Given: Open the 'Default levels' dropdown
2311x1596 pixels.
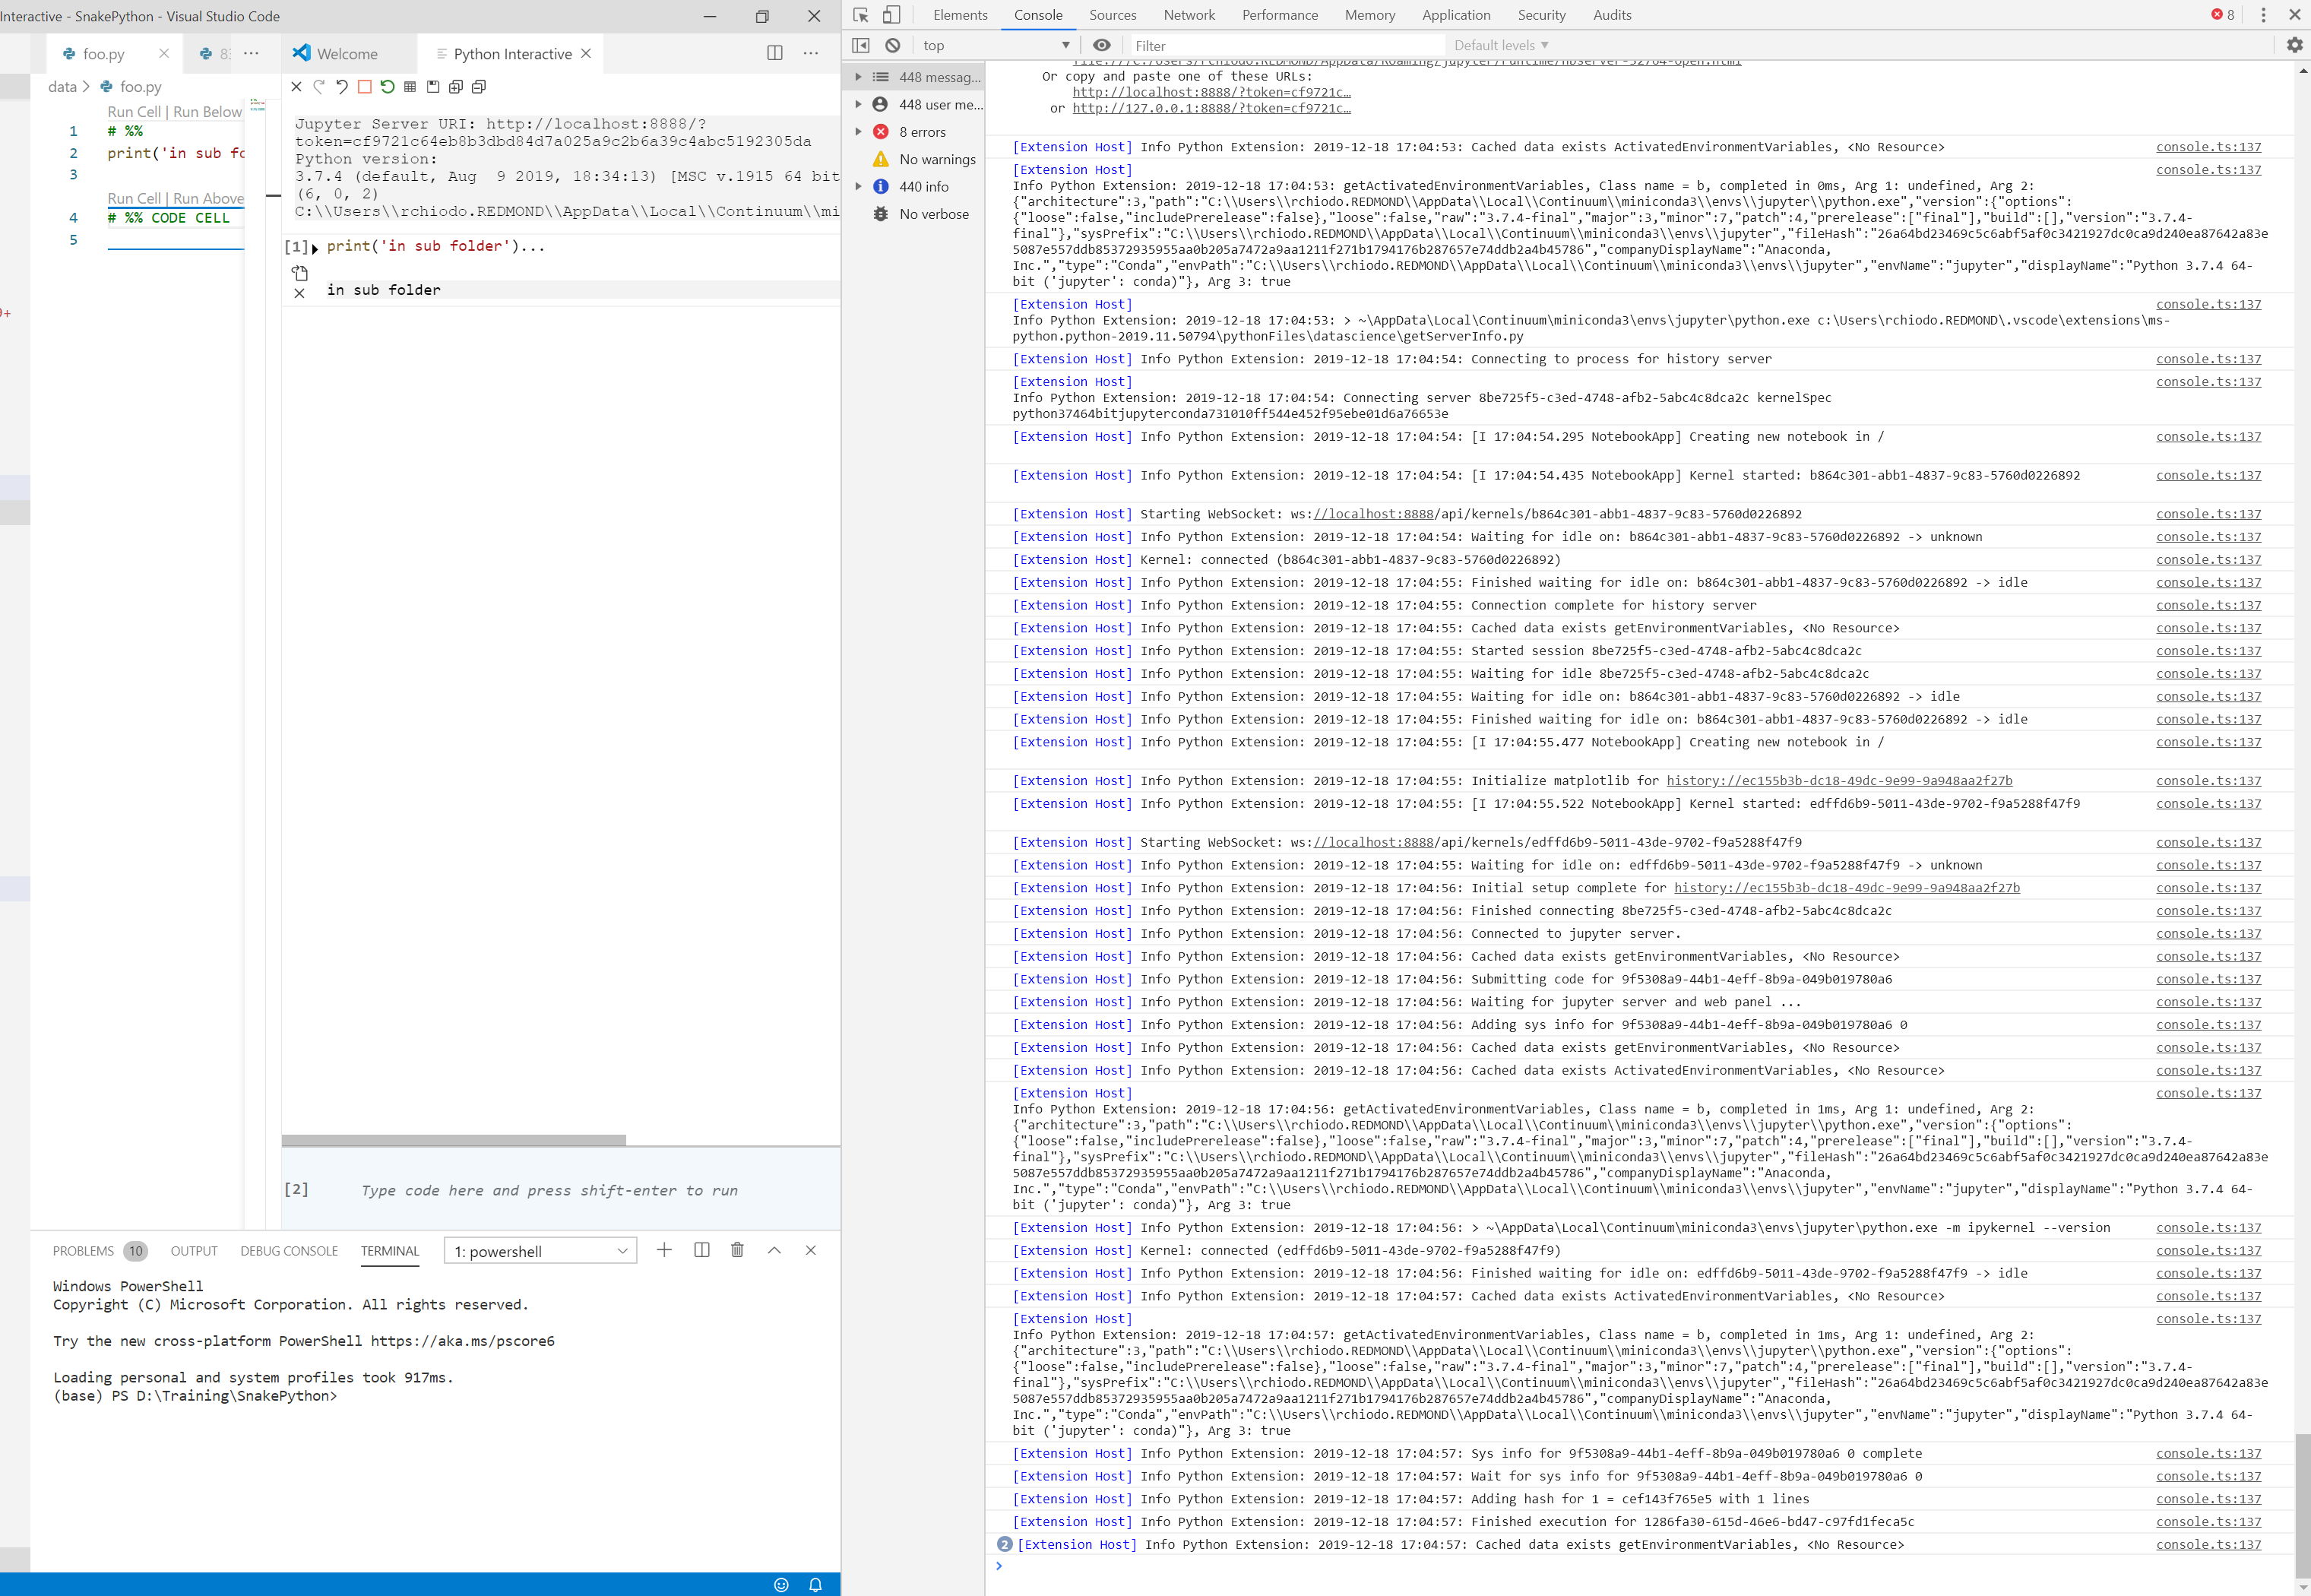Looking at the screenshot, I should pyautogui.click(x=1499, y=45).
